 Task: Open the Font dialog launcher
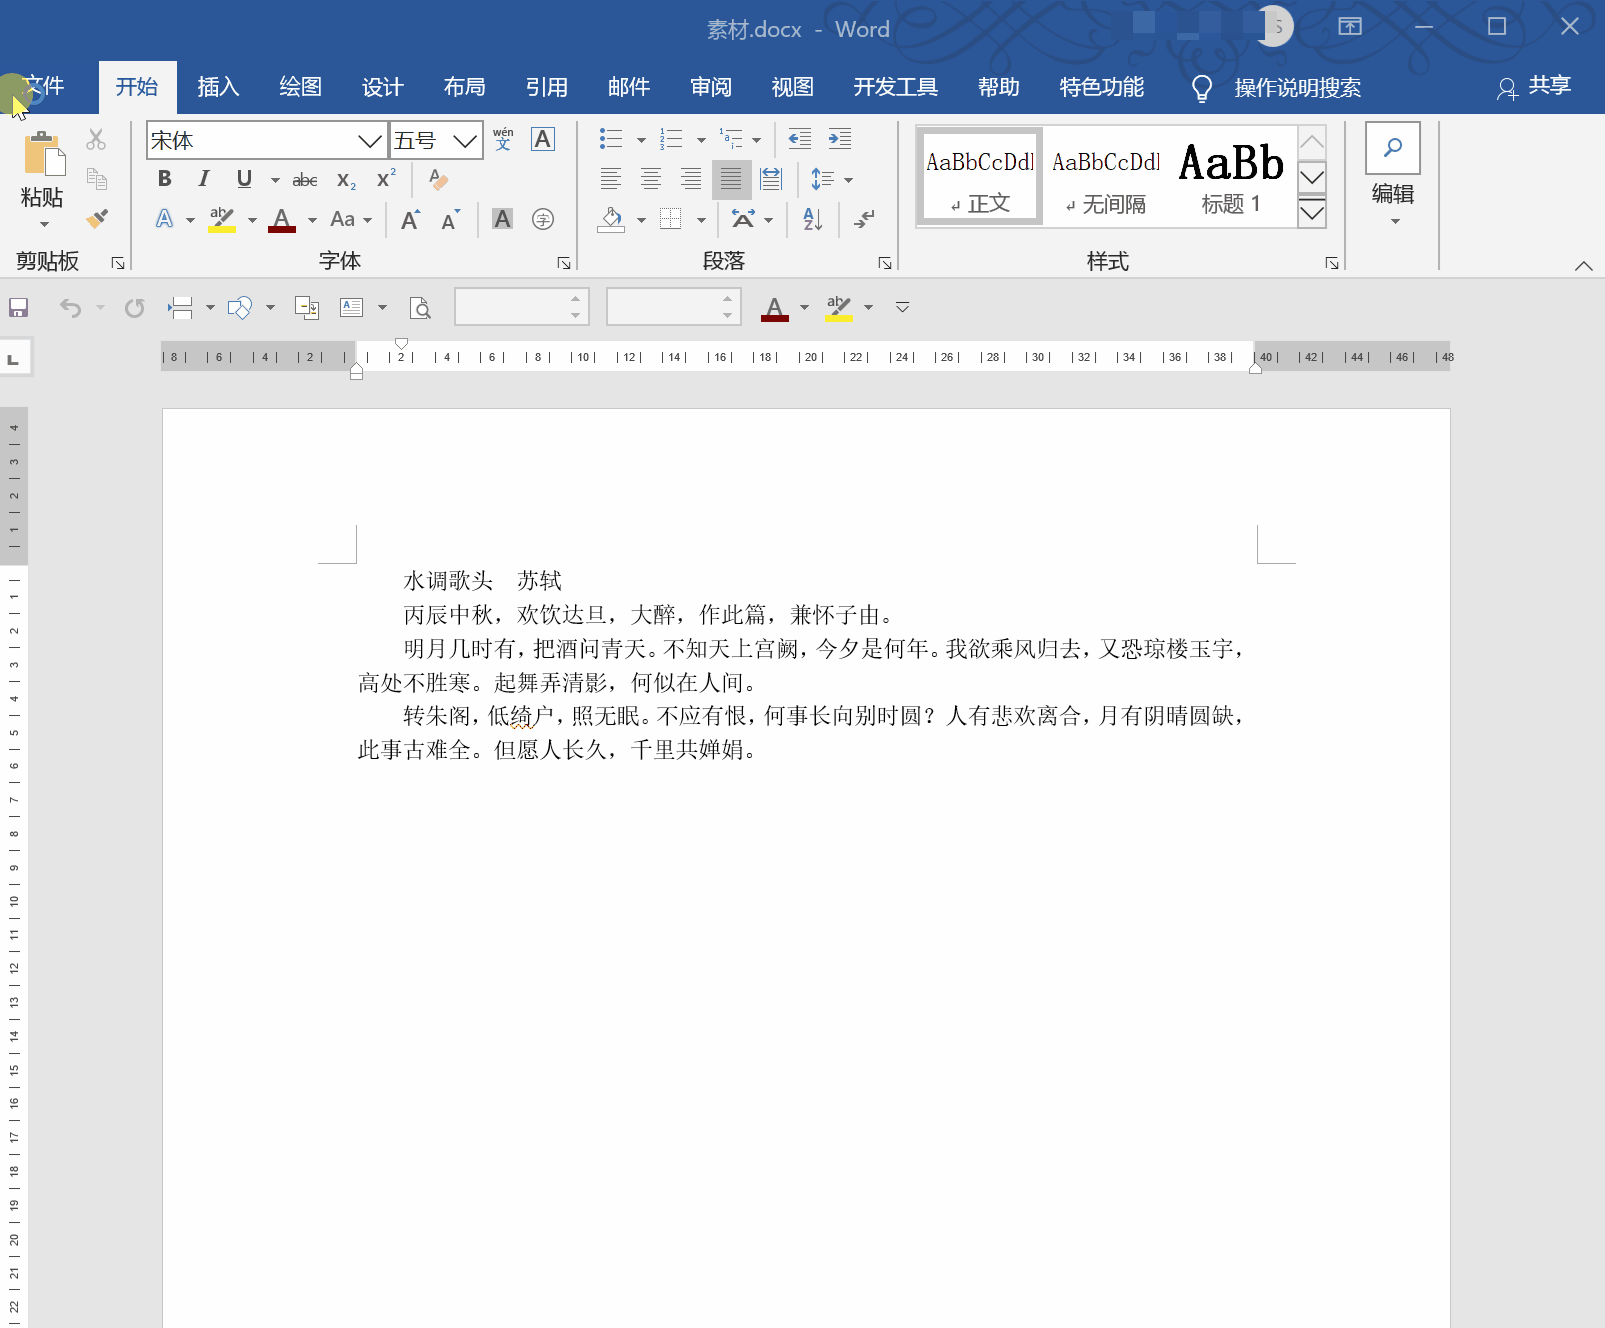click(564, 263)
